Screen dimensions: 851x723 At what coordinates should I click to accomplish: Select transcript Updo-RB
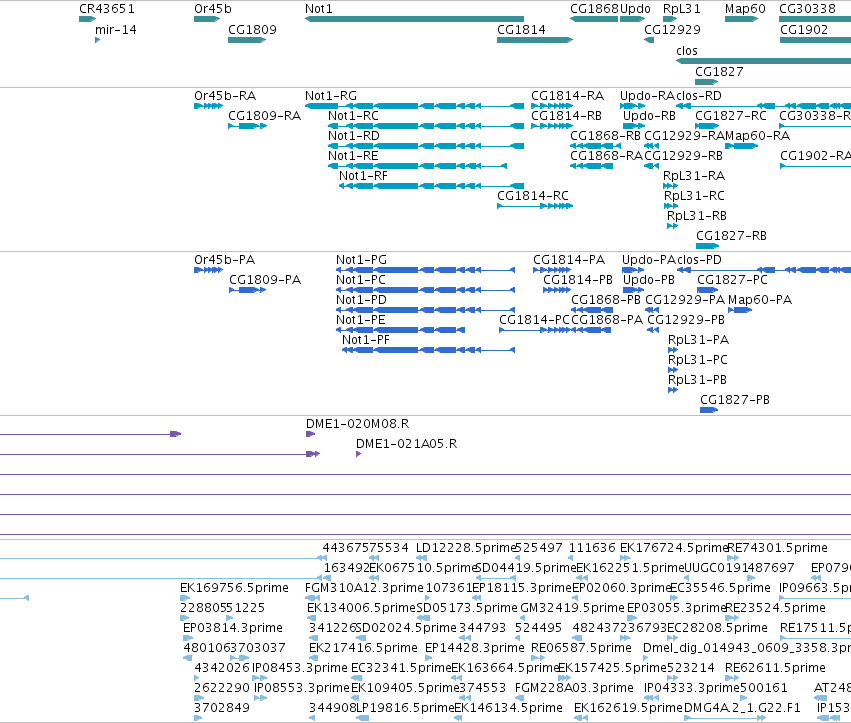(634, 126)
